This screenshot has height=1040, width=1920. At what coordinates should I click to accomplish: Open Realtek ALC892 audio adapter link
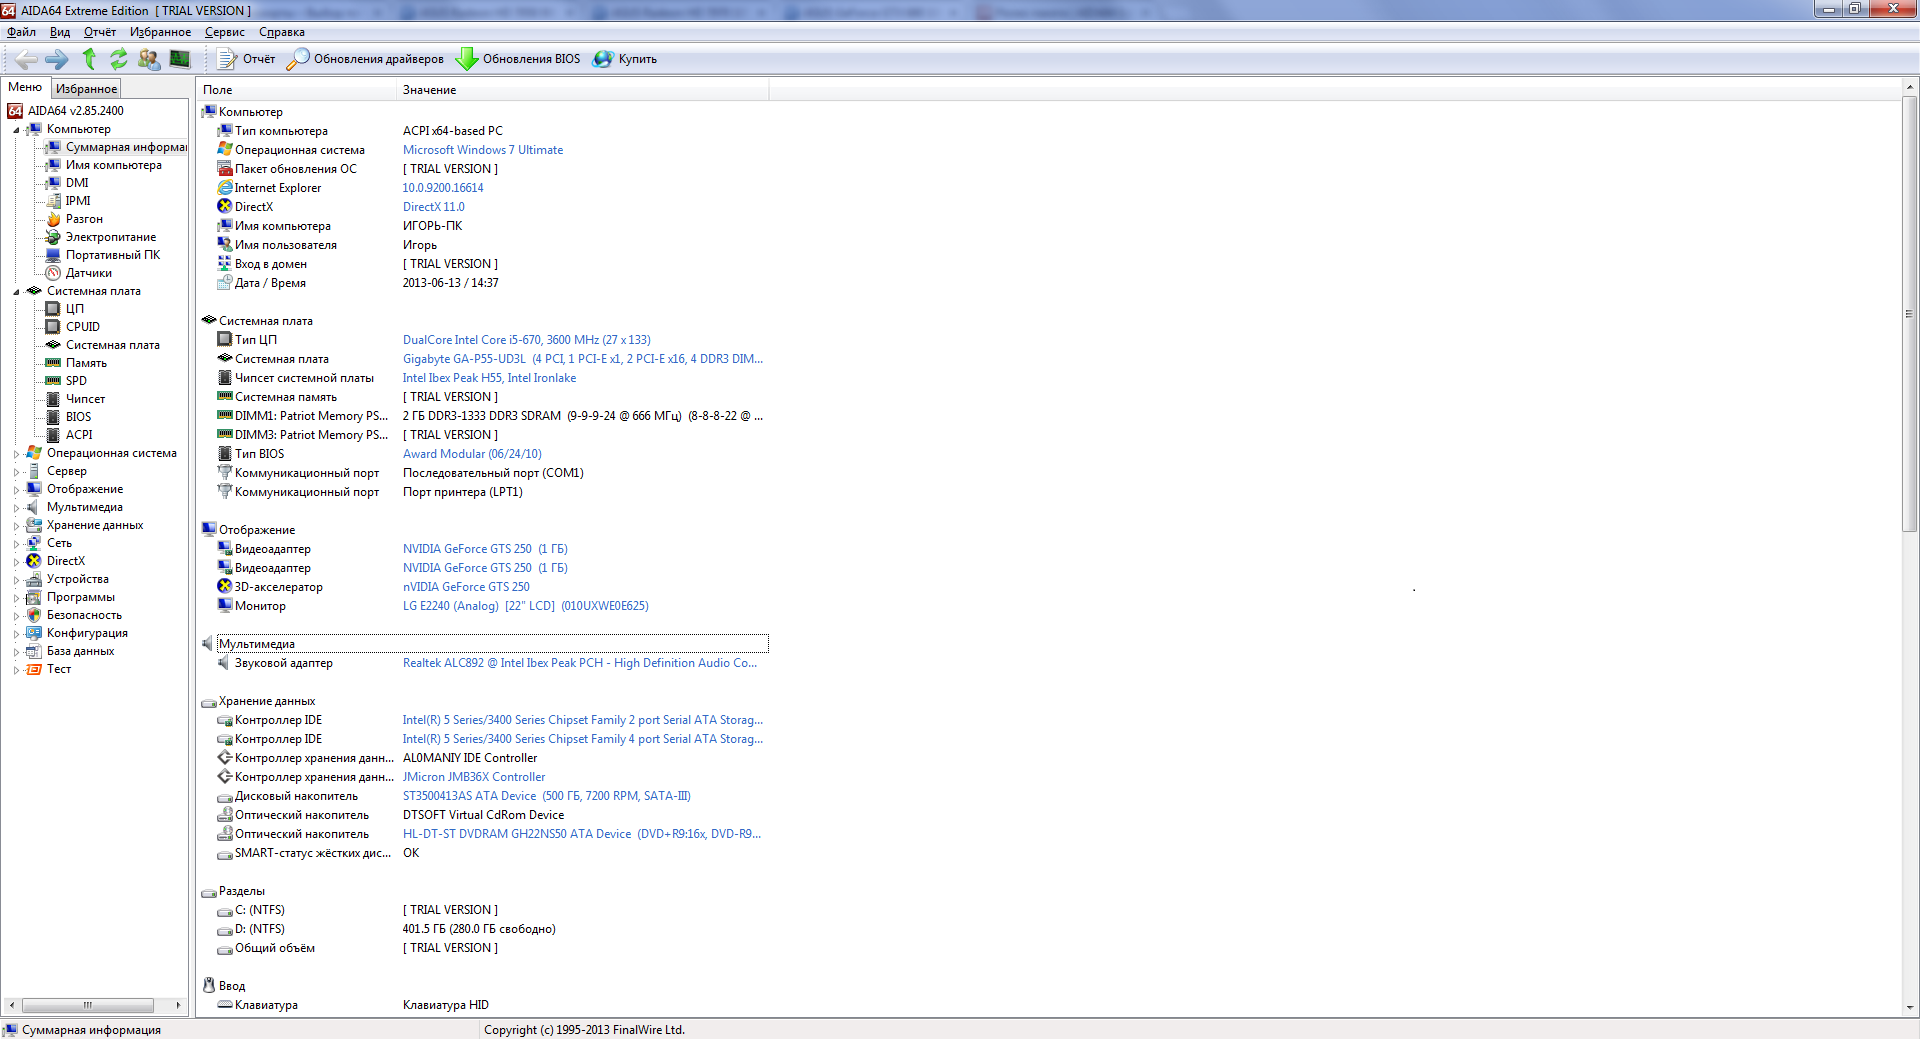(580, 663)
